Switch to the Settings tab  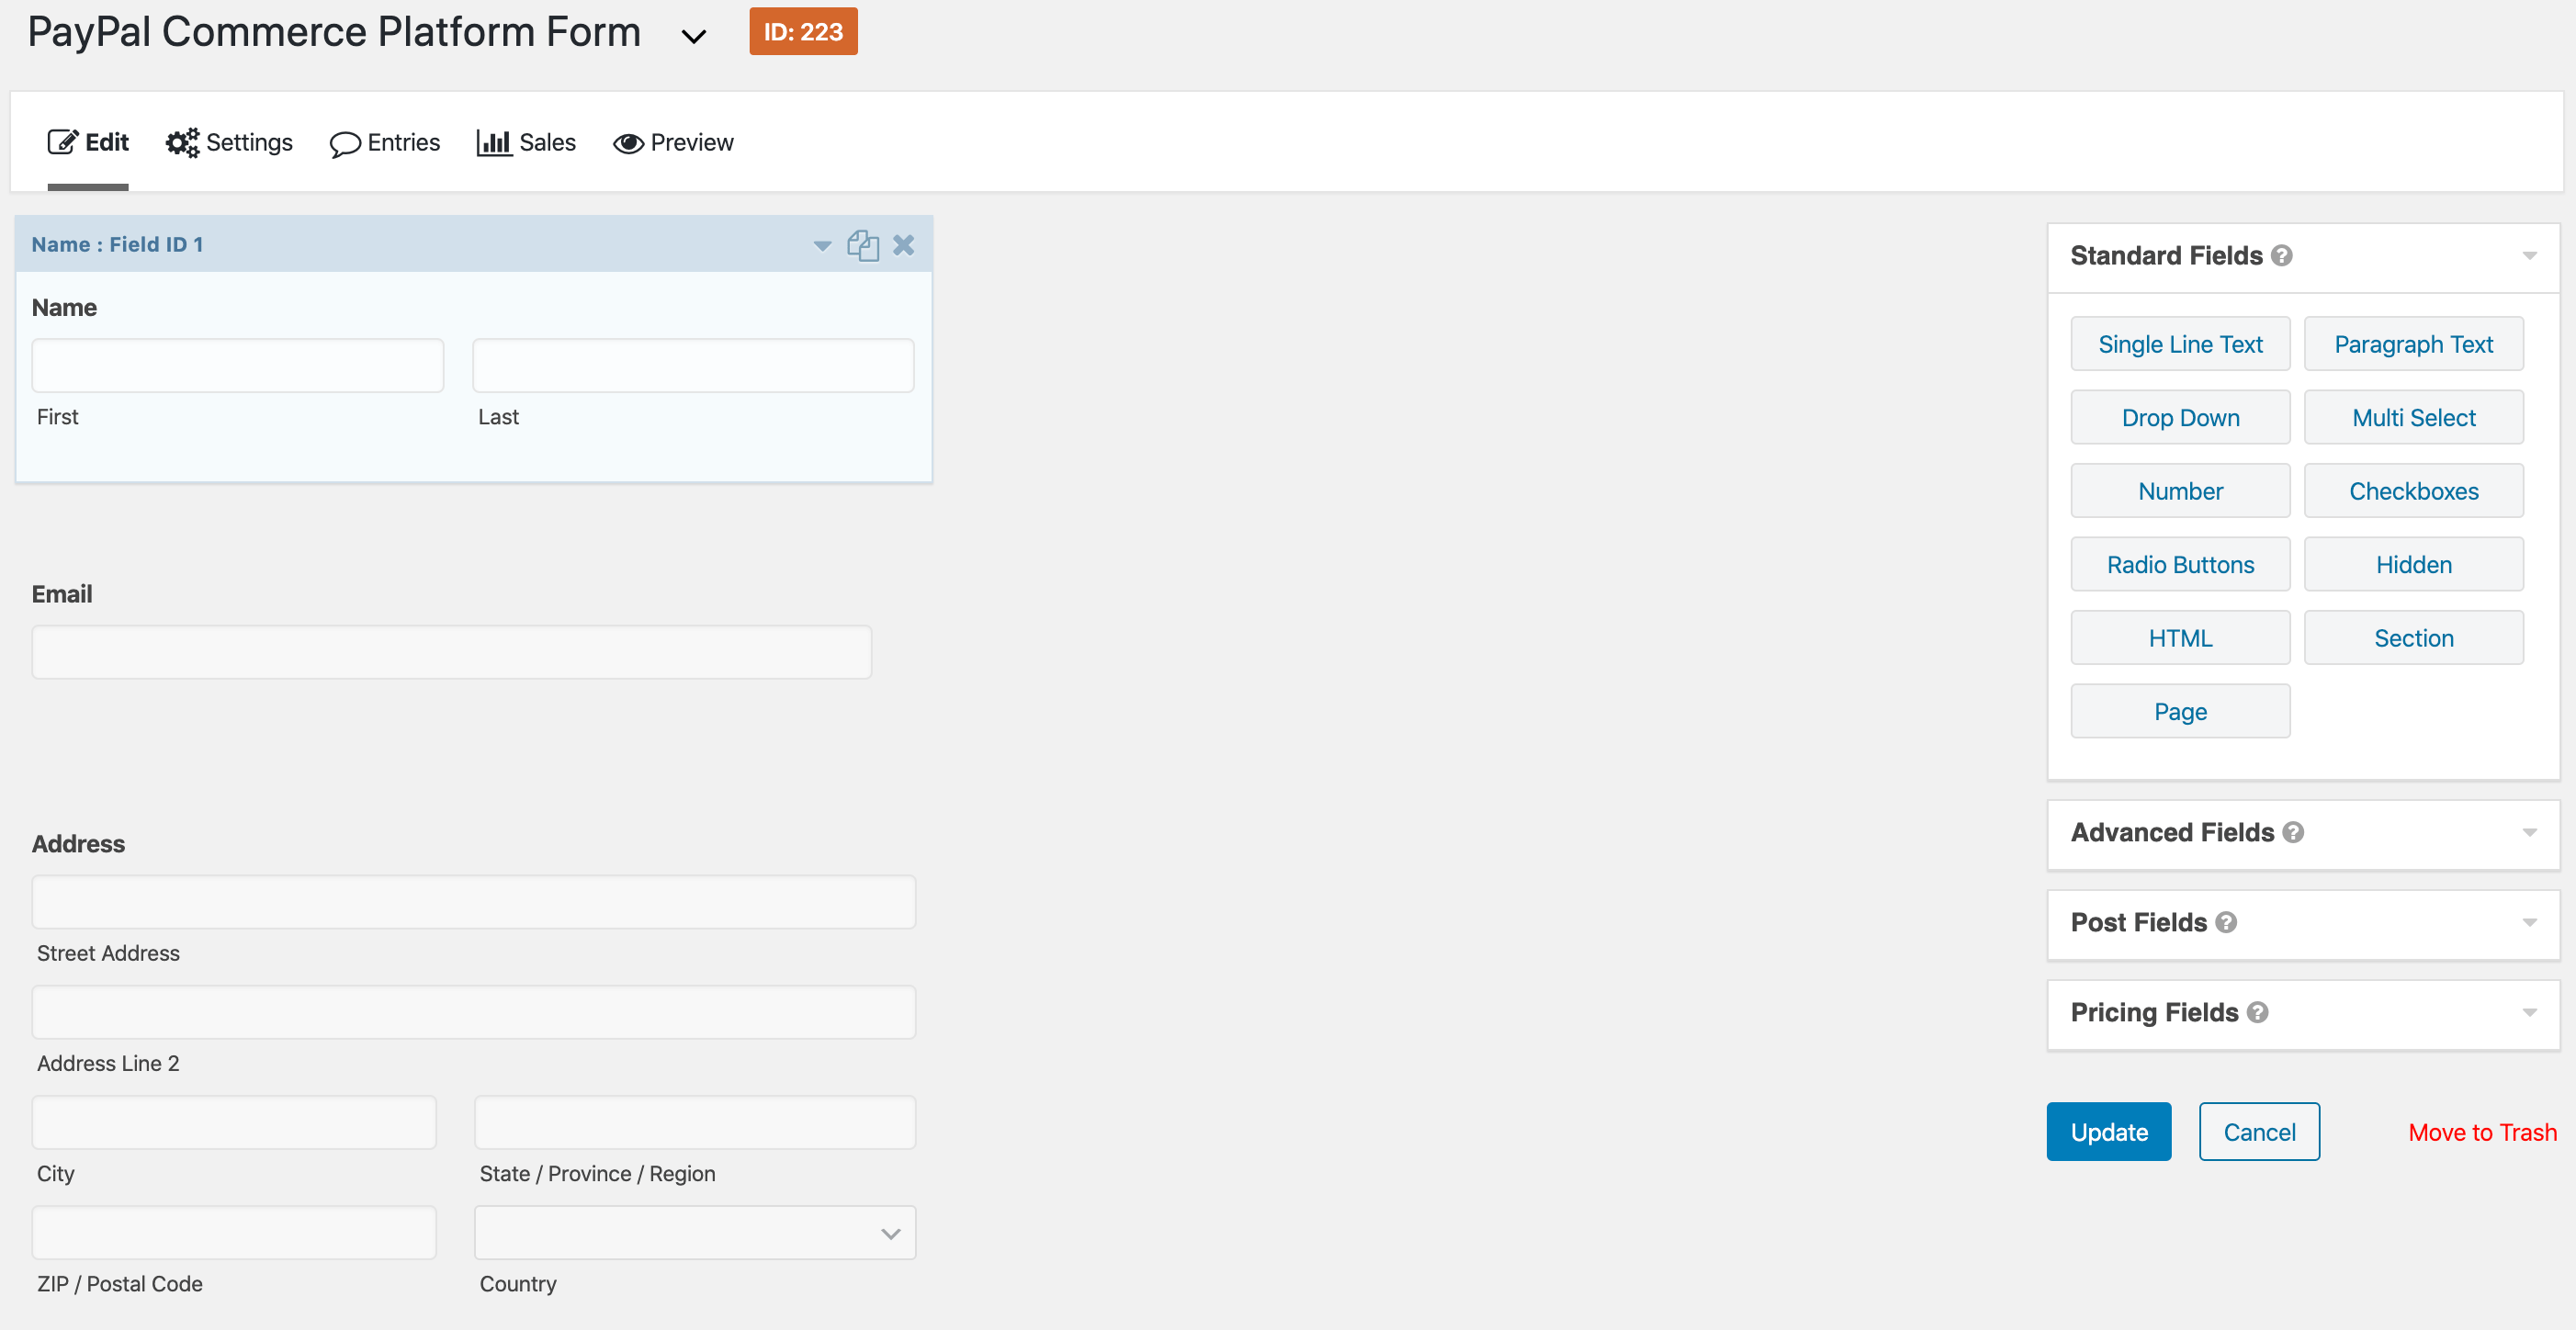(229, 143)
